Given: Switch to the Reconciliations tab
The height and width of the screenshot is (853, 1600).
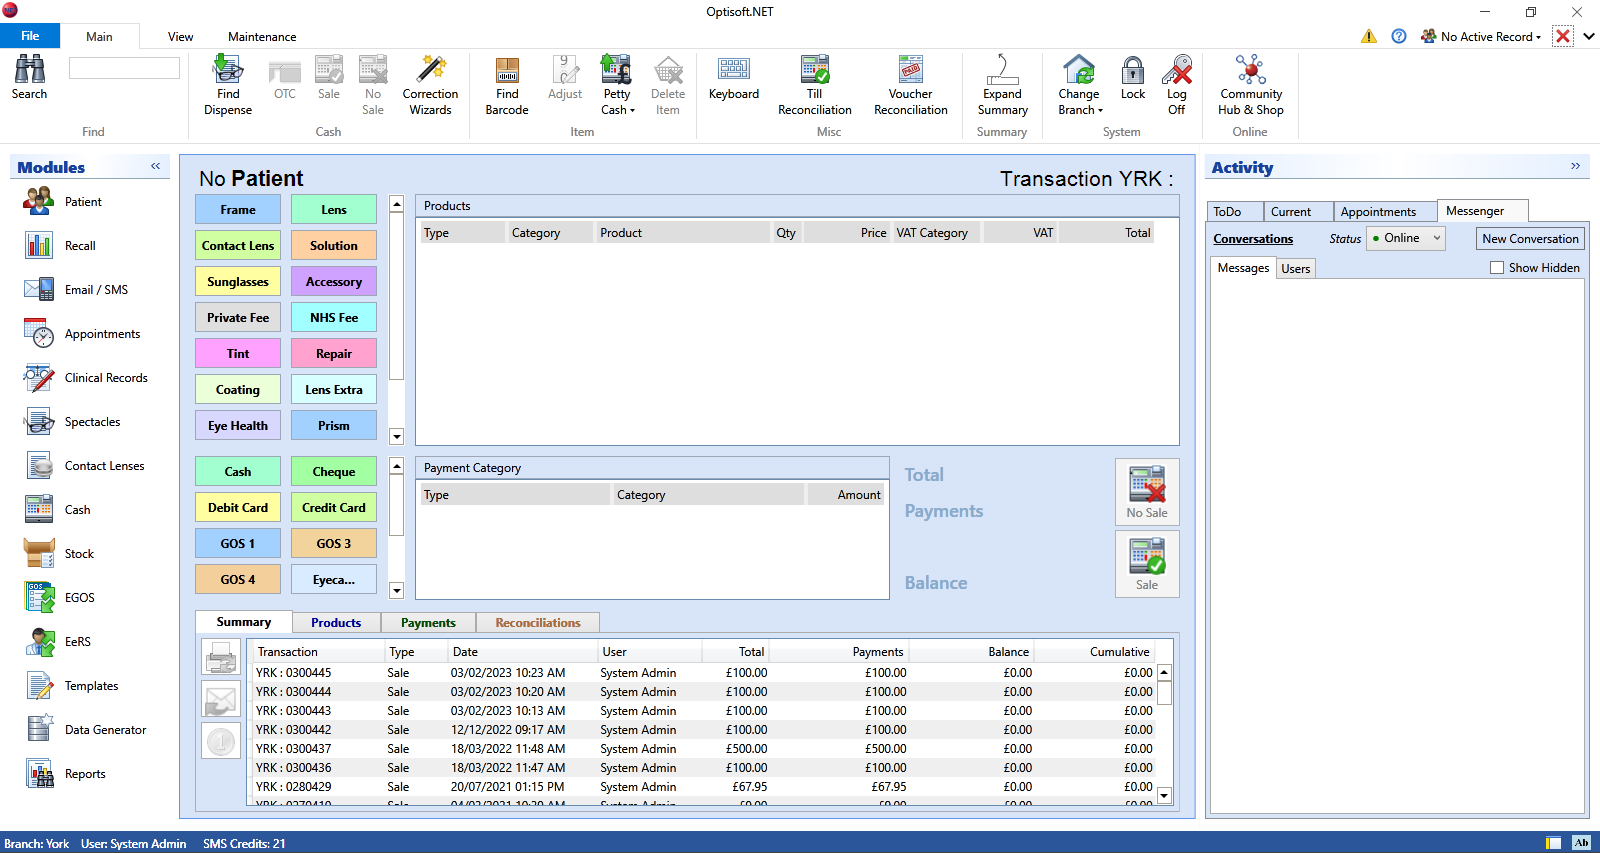Looking at the screenshot, I should click(538, 623).
